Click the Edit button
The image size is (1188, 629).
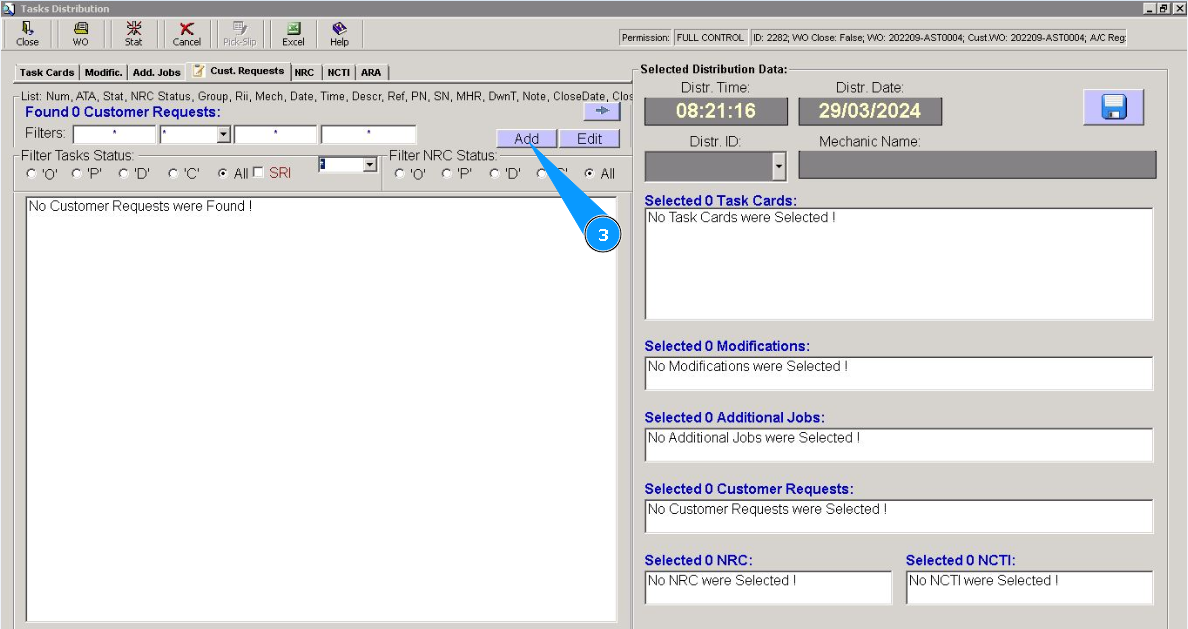tap(589, 139)
